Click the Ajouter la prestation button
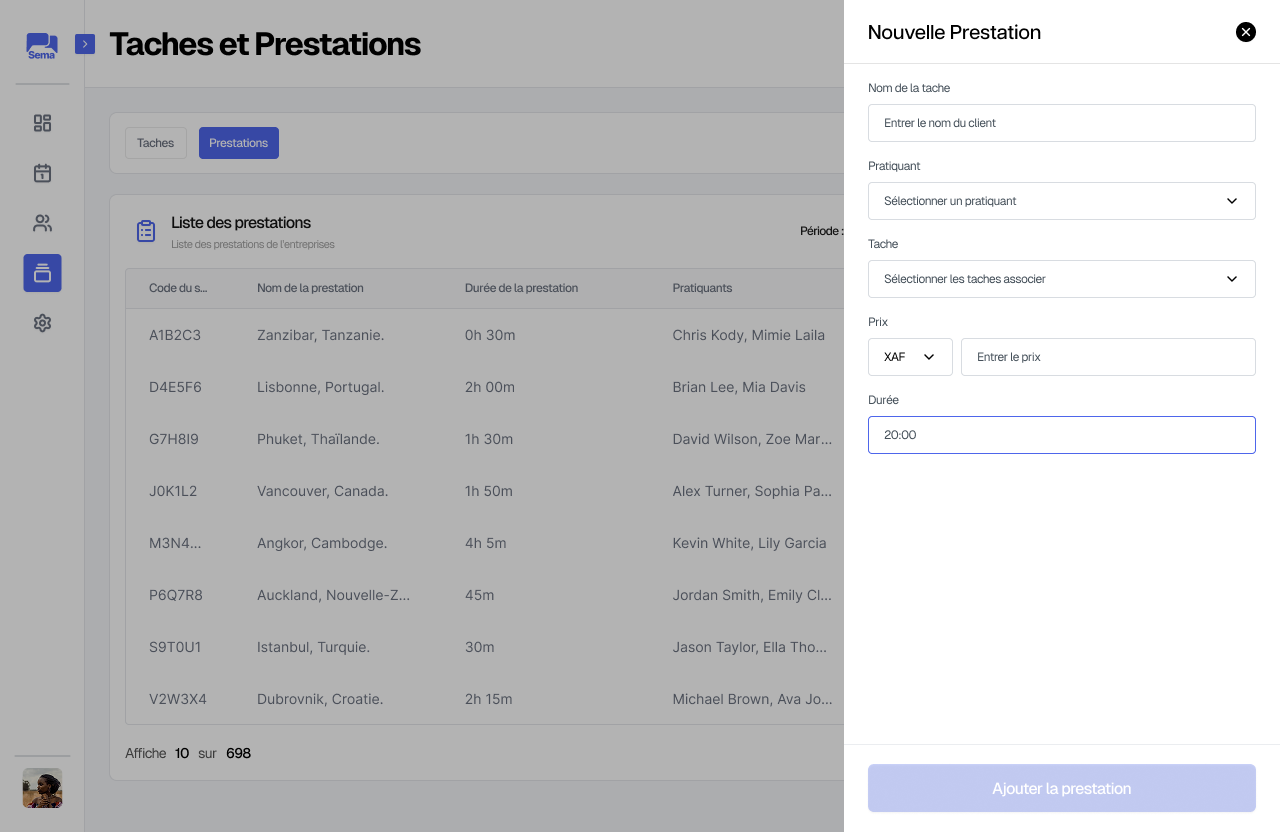 [1061, 788]
